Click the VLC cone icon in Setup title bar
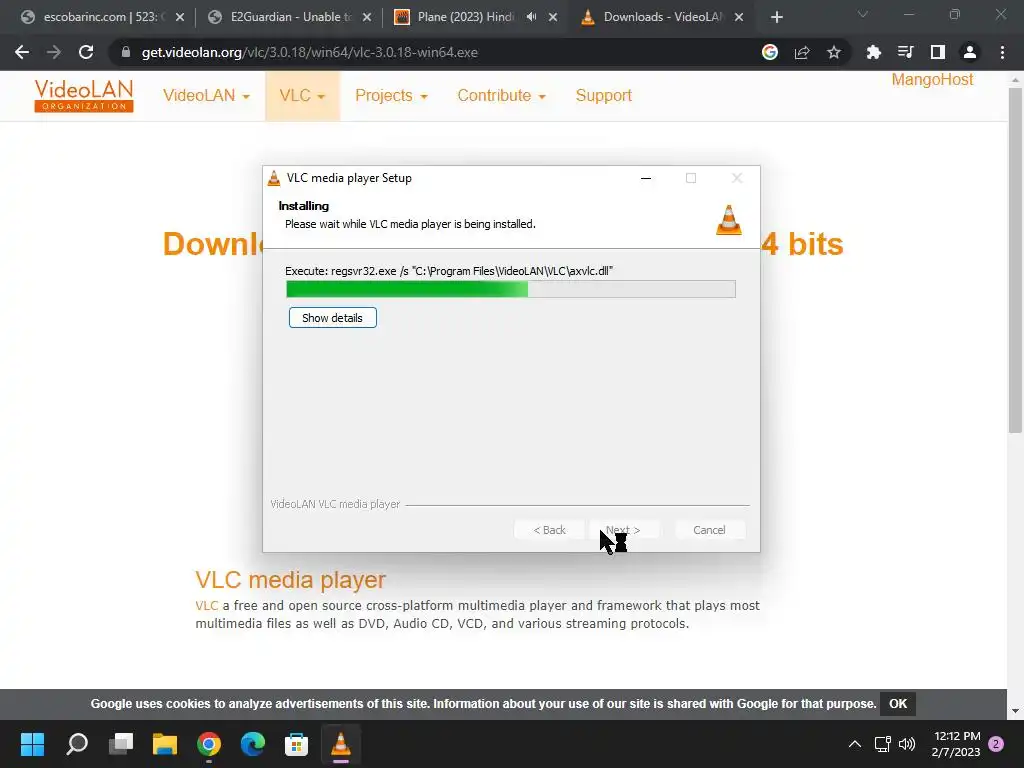This screenshot has width=1024, height=768. tap(274, 178)
